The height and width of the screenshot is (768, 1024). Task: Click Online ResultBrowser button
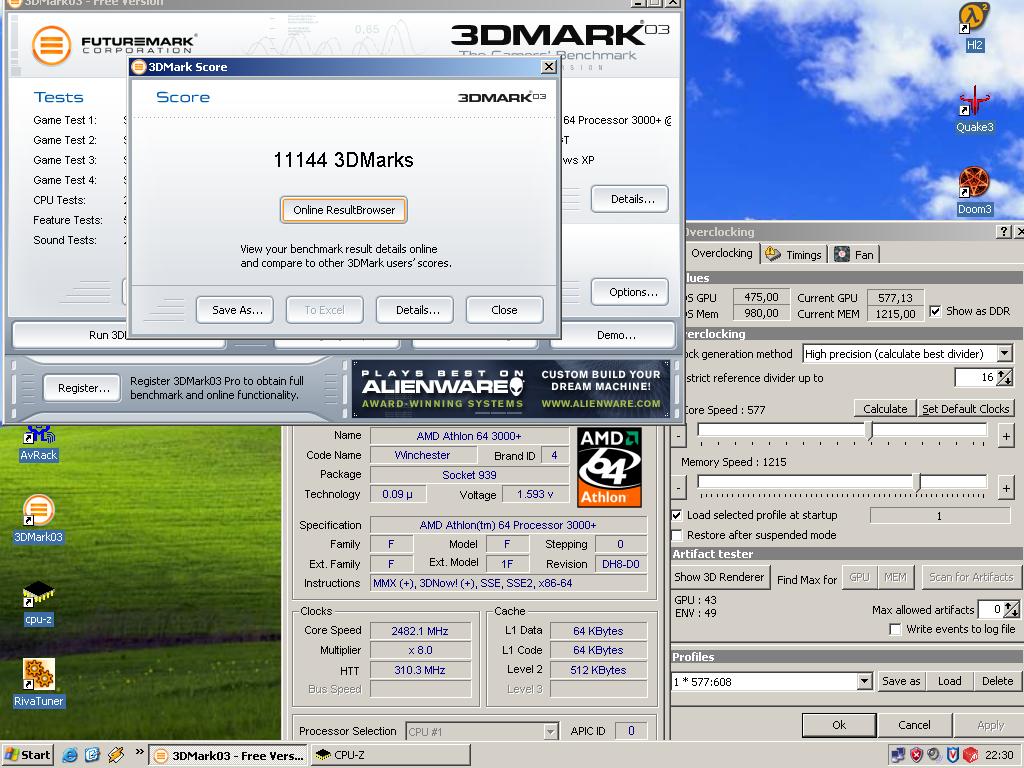tap(344, 210)
